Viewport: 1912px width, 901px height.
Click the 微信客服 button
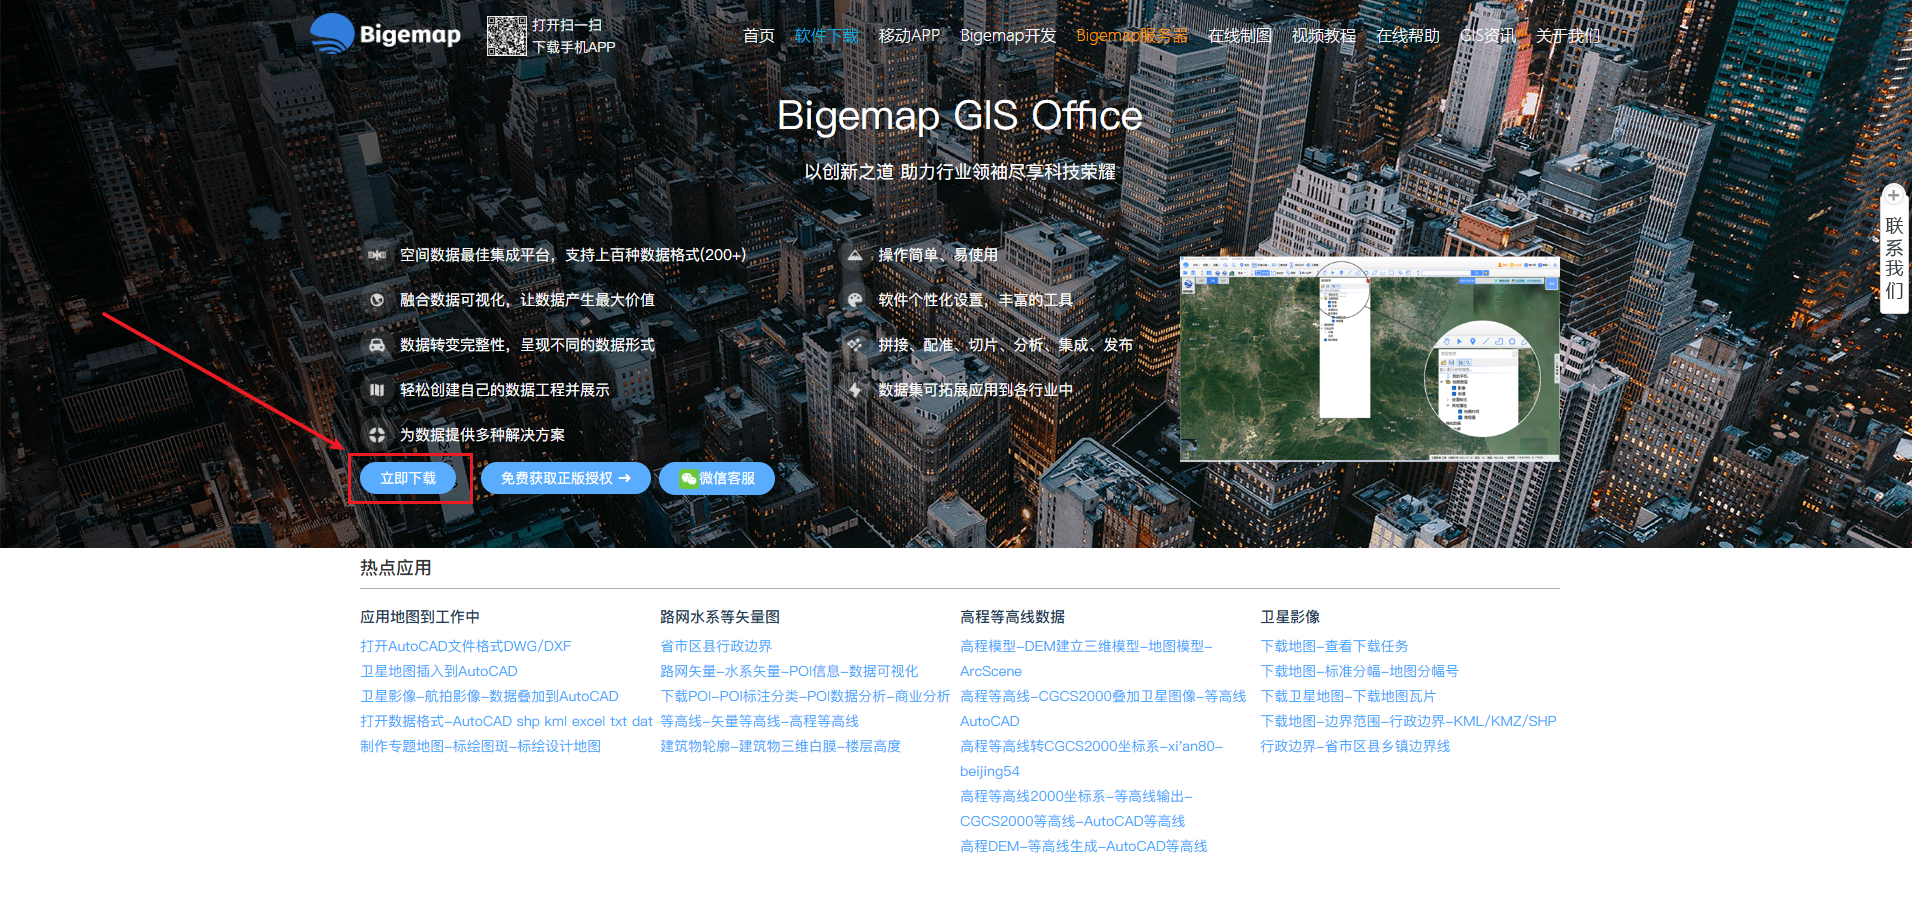coord(717,479)
